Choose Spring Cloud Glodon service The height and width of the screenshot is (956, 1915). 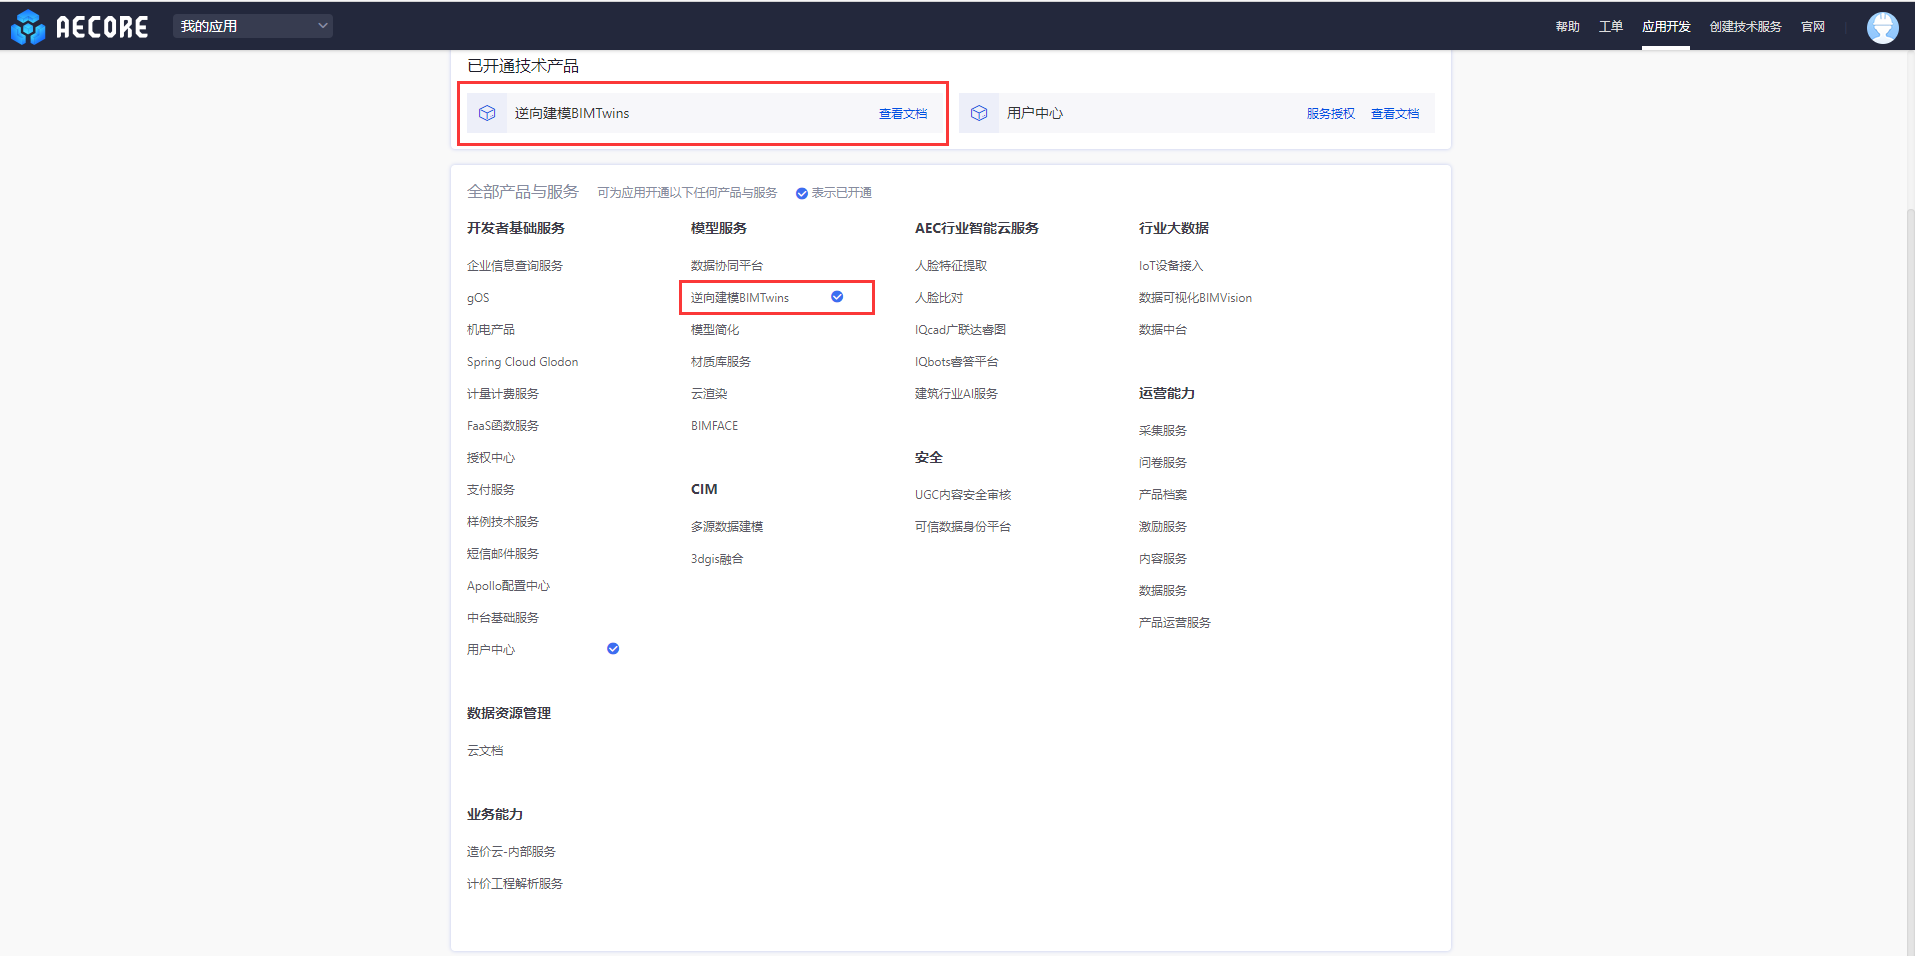(x=522, y=362)
